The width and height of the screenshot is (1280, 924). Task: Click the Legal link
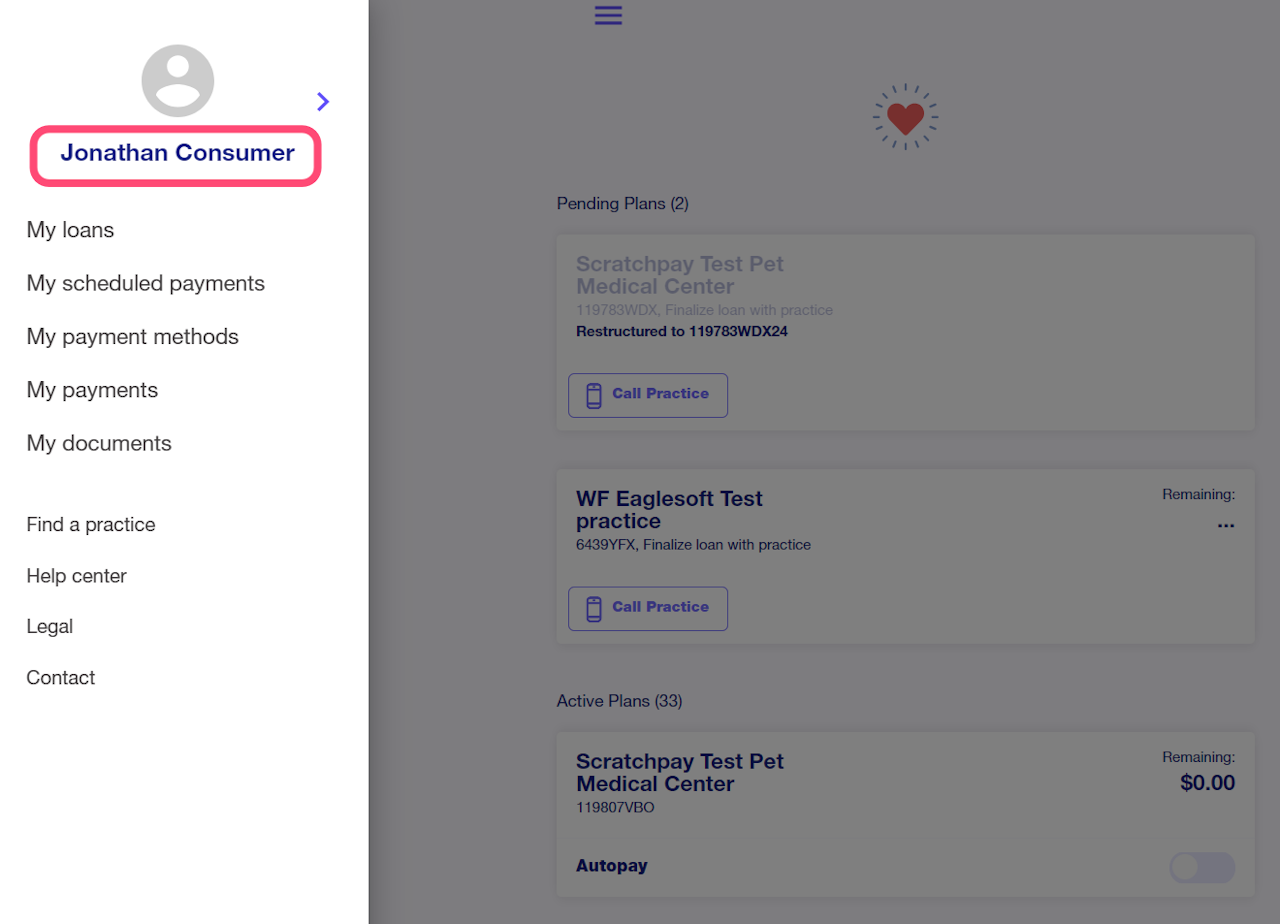click(x=50, y=627)
